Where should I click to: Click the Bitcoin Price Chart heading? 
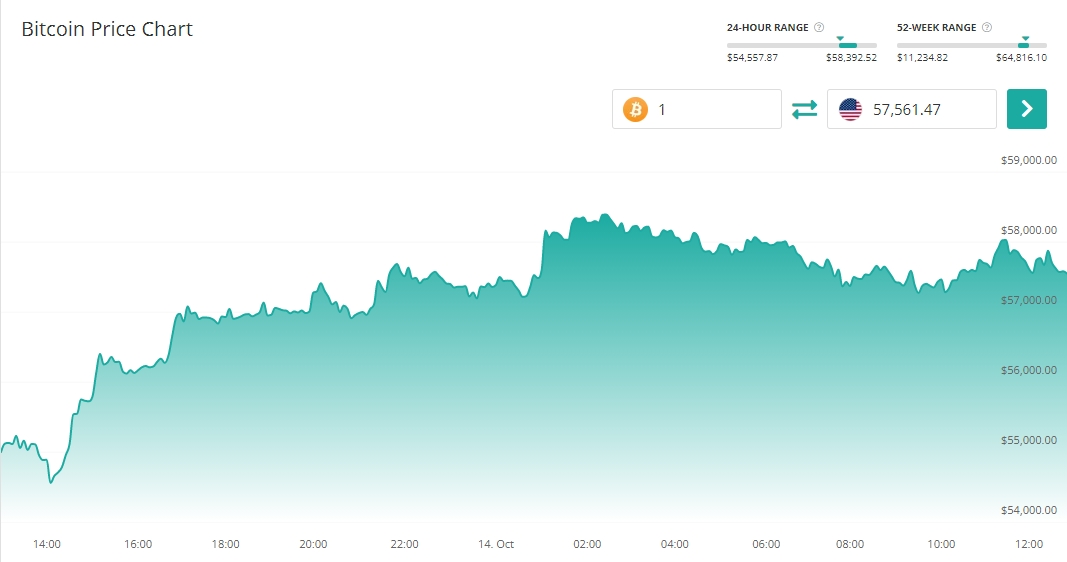pyautogui.click(x=107, y=29)
